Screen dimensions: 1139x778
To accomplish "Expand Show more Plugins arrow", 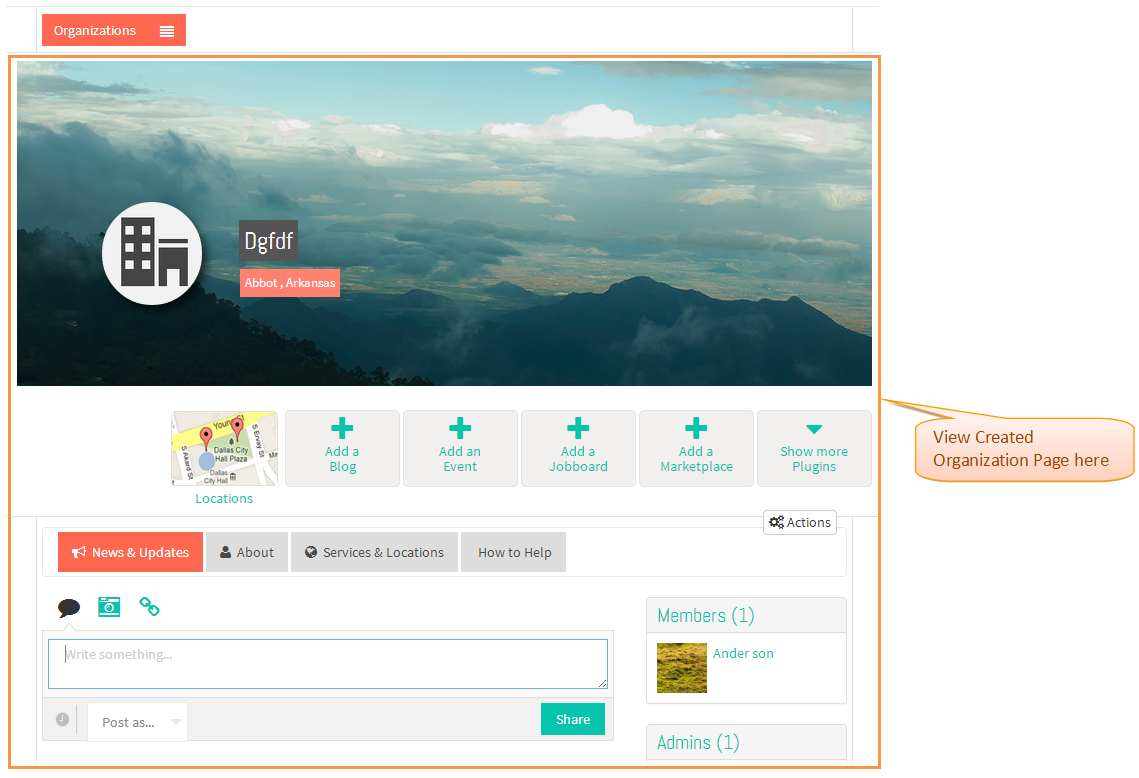I will [814, 429].
